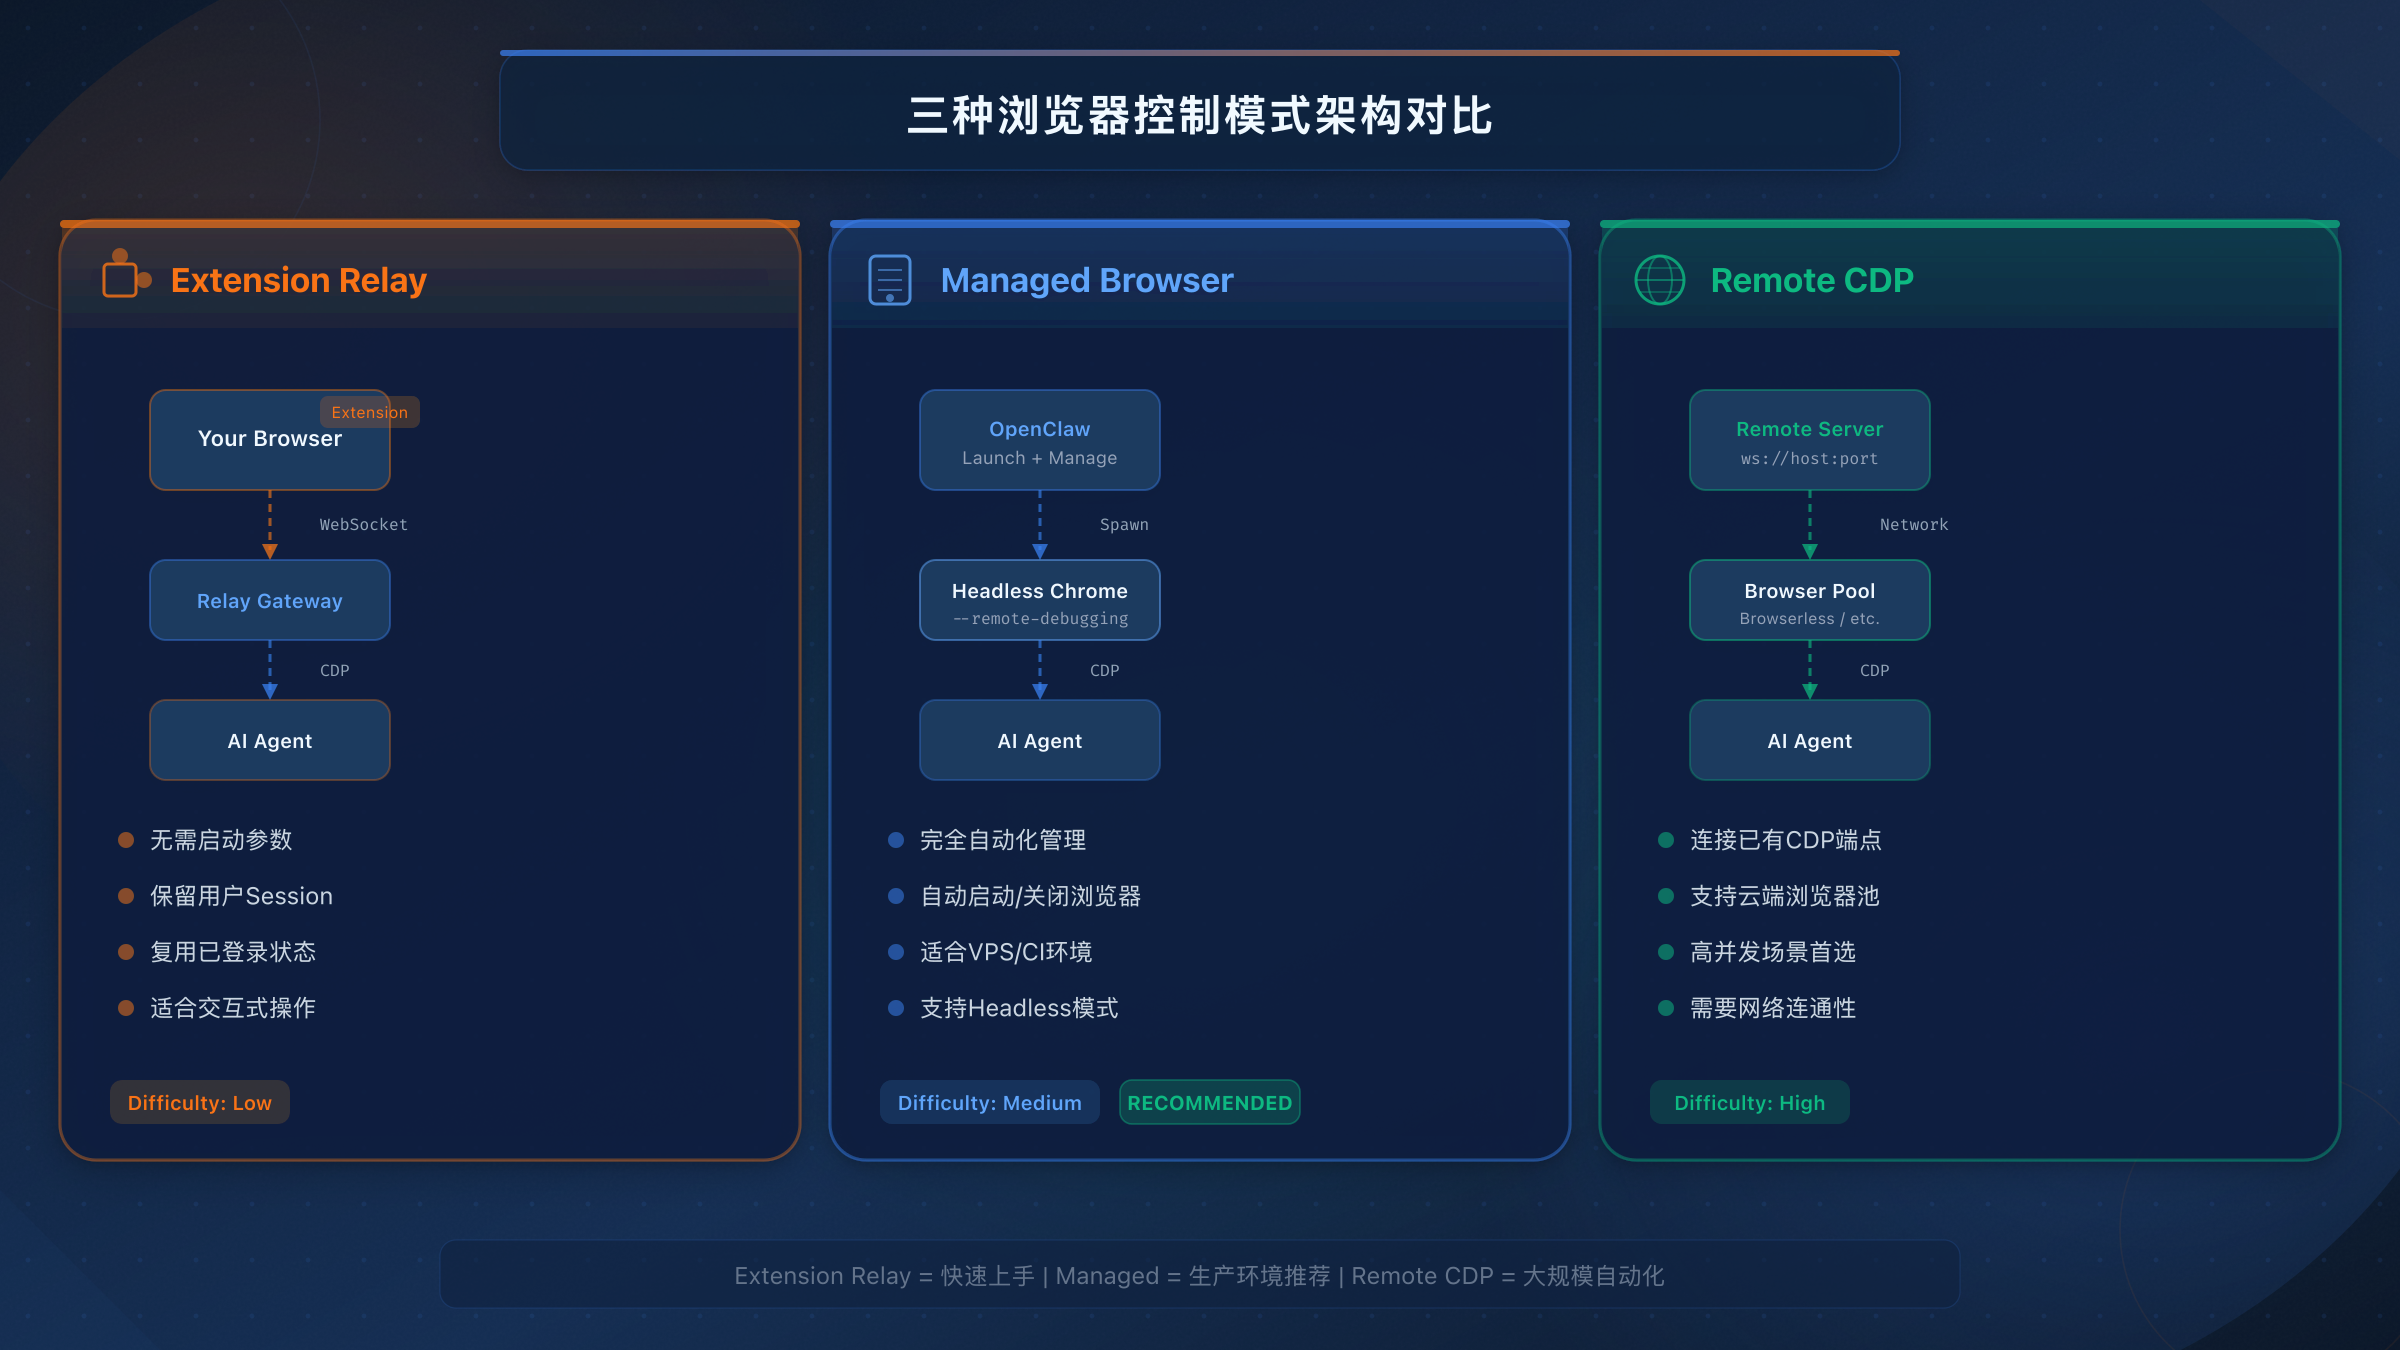Click the bullet beside 无需启动参数
Viewport: 2400px width, 1350px height.
point(126,840)
